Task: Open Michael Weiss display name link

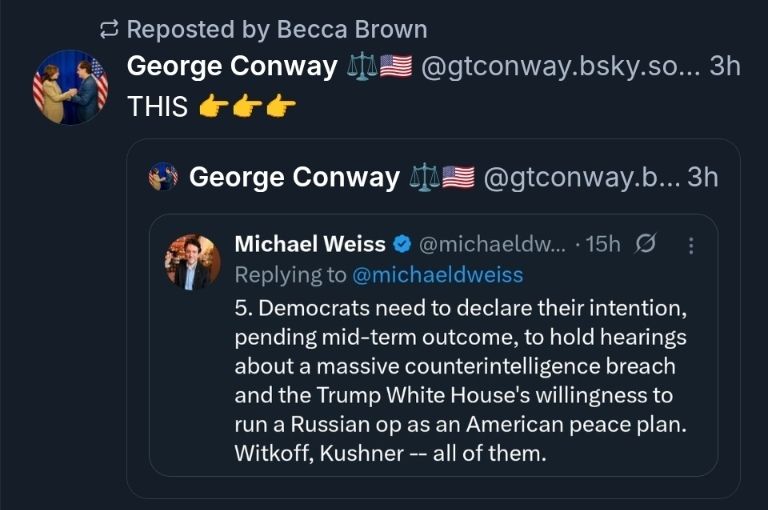Action: 309,244
